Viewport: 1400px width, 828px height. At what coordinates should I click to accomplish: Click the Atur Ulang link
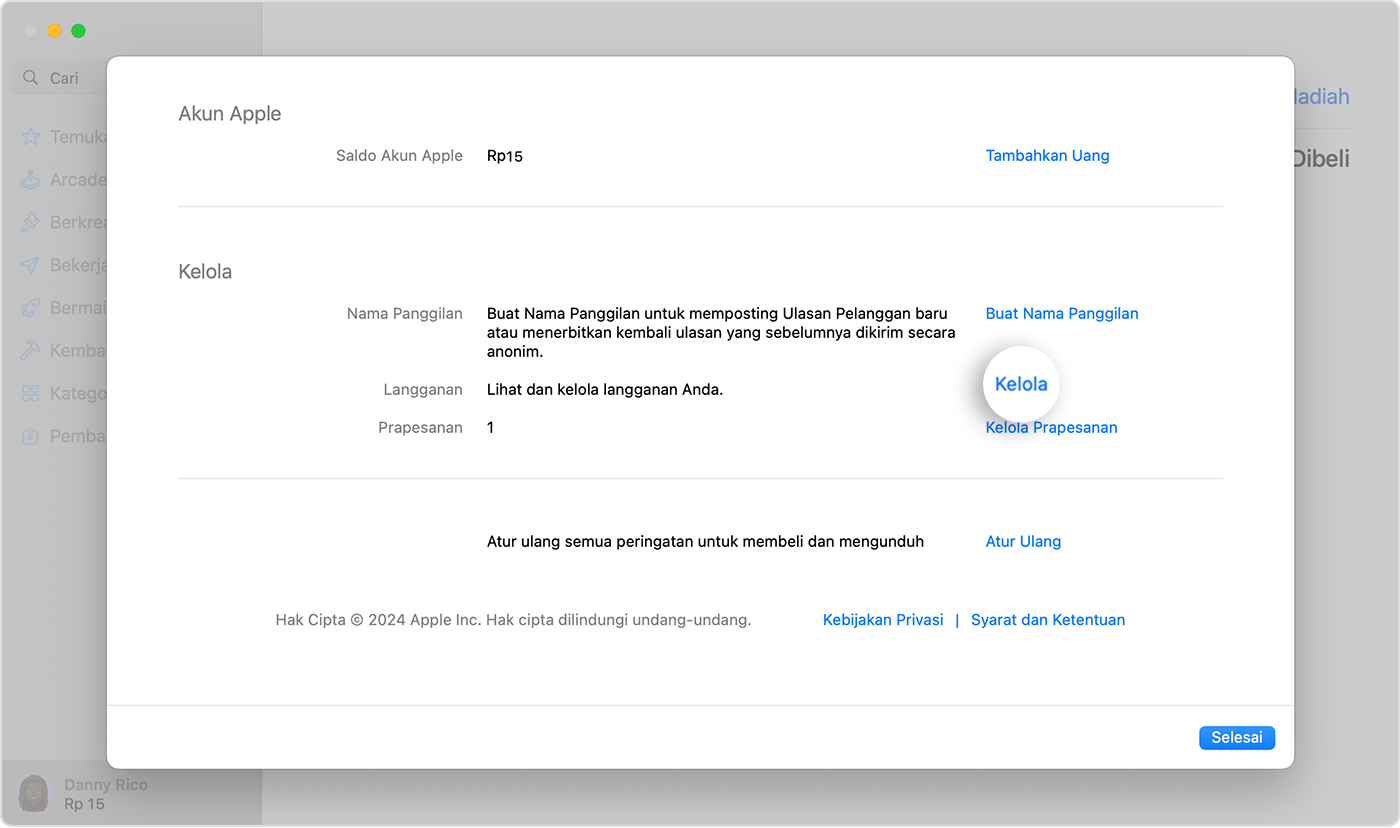tap(1023, 542)
